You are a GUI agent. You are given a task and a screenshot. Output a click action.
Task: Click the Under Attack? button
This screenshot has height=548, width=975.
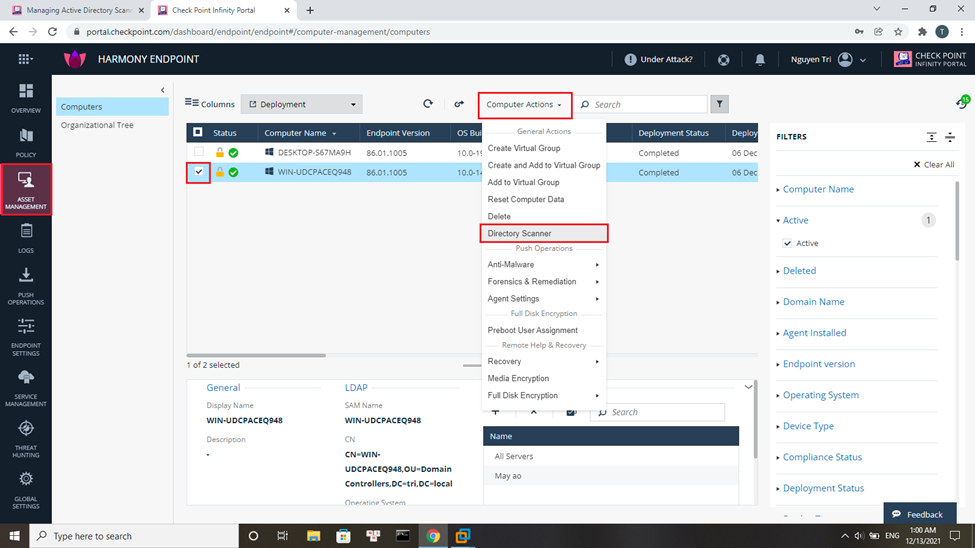click(x=658, y=60)
